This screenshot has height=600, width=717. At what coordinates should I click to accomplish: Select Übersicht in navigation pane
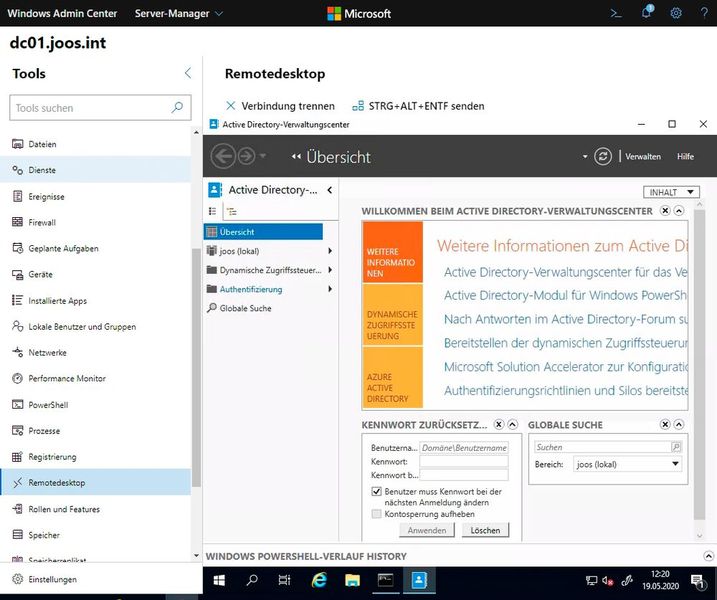(263, 232)
